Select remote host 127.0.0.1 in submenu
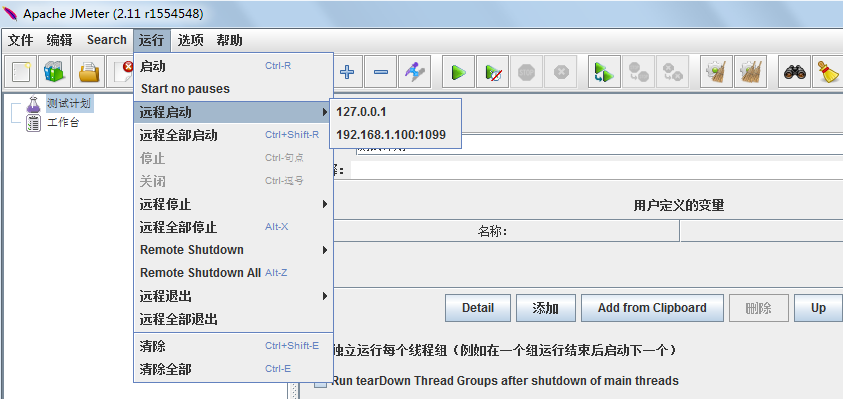 (395, 112)
